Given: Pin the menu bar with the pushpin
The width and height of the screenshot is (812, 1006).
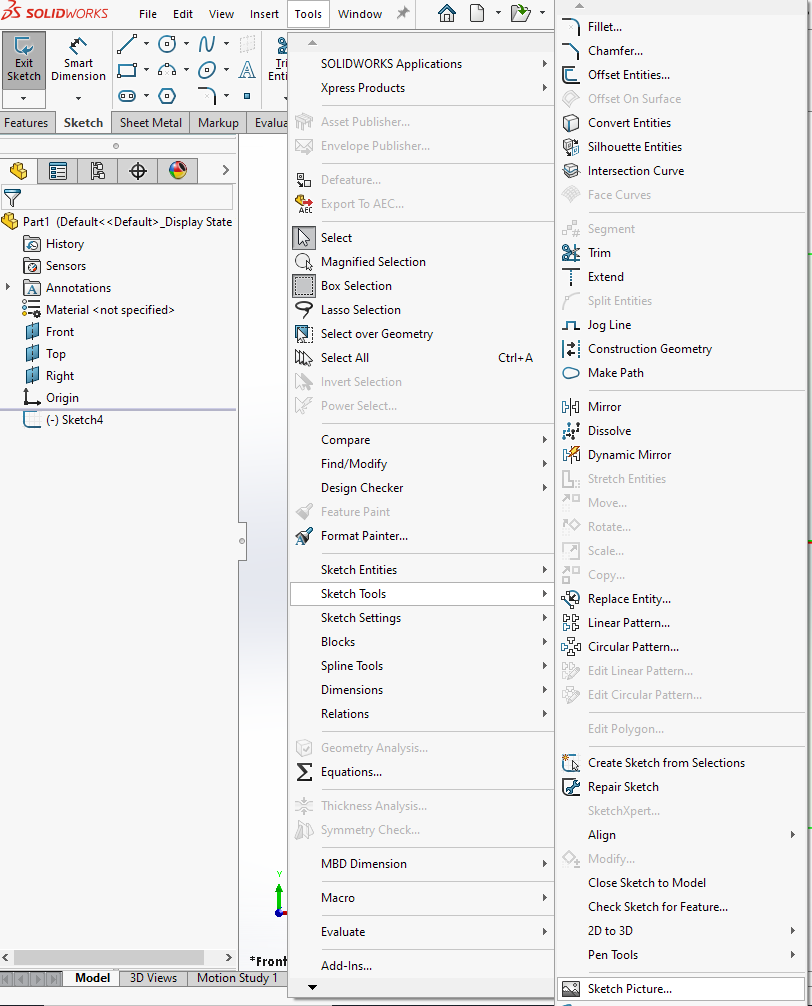Looking at the screenshot, I should click(403, 14).
